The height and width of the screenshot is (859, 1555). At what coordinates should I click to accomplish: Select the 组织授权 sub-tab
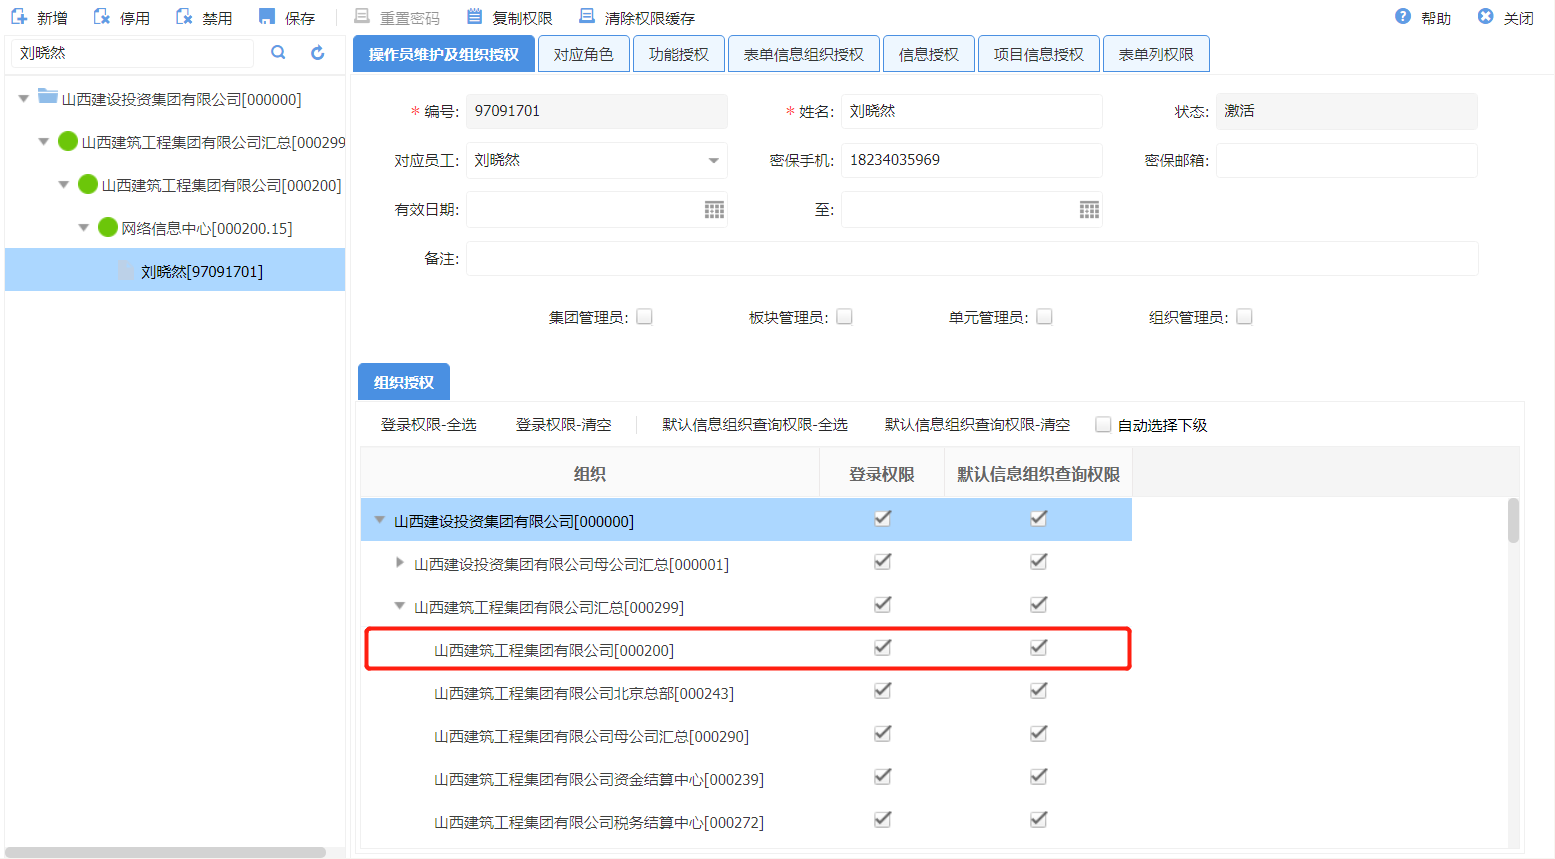pos(404,382)
